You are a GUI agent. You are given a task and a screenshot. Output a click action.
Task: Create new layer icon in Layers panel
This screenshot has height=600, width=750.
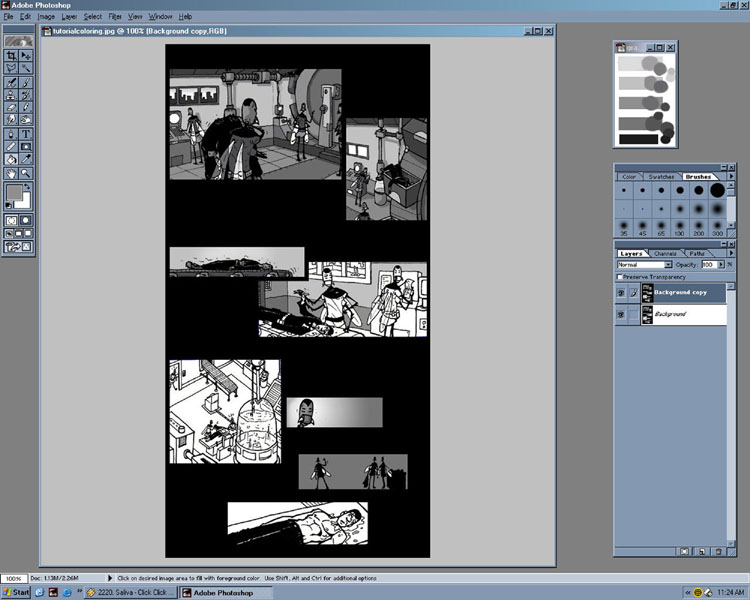(702, 552)
